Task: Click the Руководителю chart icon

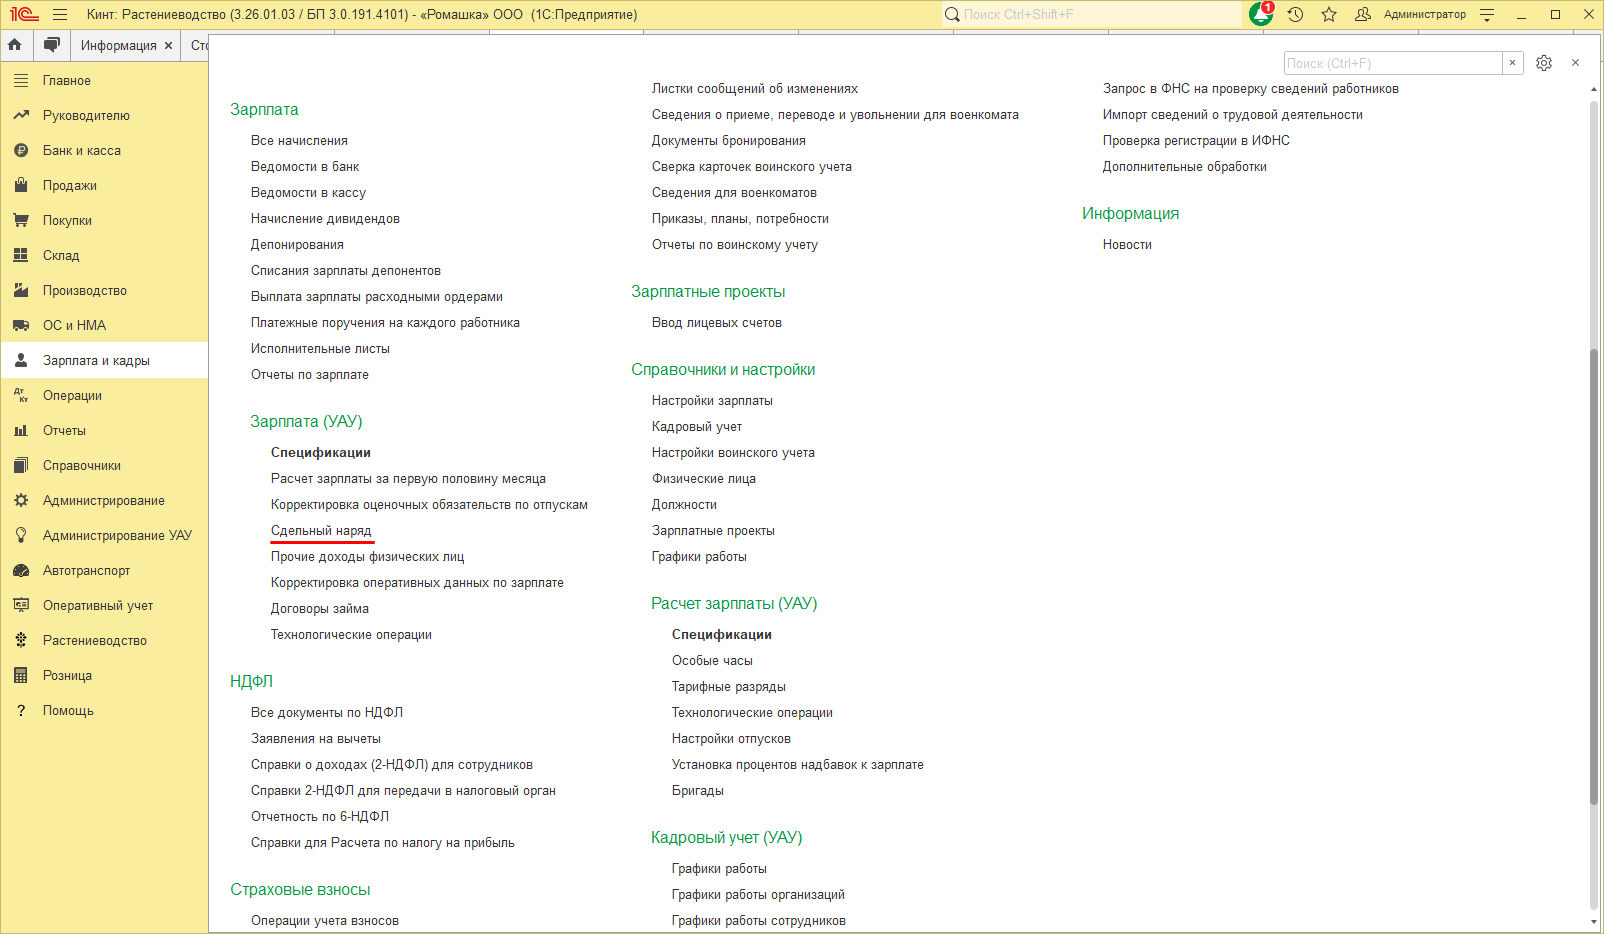Action: click(21, 115)
